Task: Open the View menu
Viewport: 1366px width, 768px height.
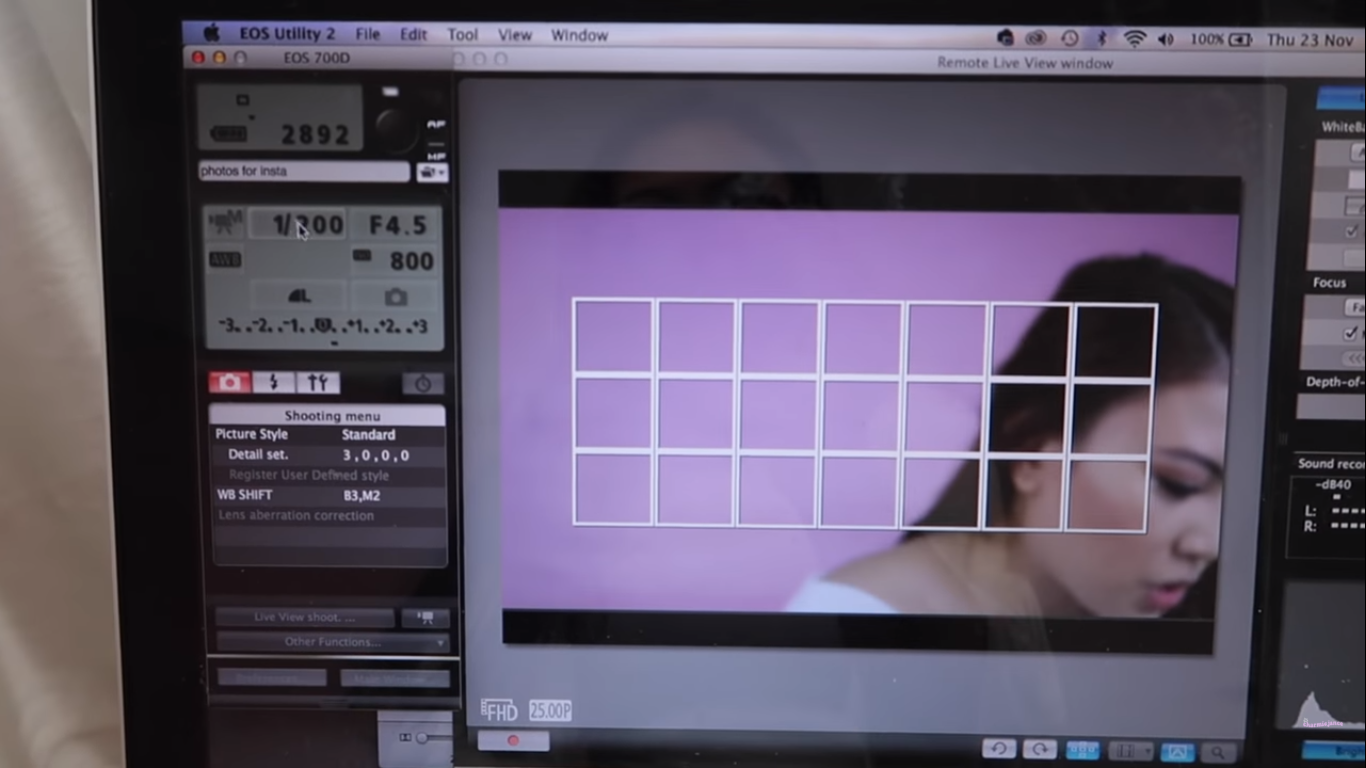Action: (x=515, y=35)
